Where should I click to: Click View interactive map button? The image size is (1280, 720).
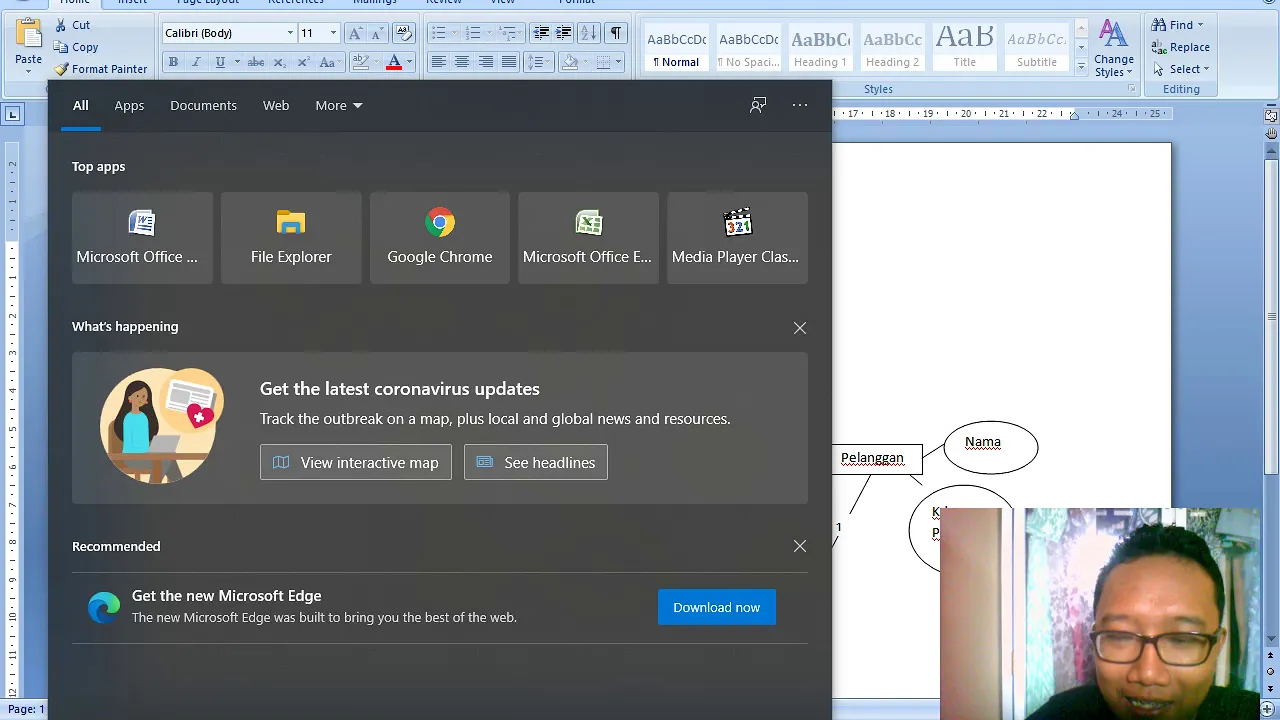coord(356,462)
